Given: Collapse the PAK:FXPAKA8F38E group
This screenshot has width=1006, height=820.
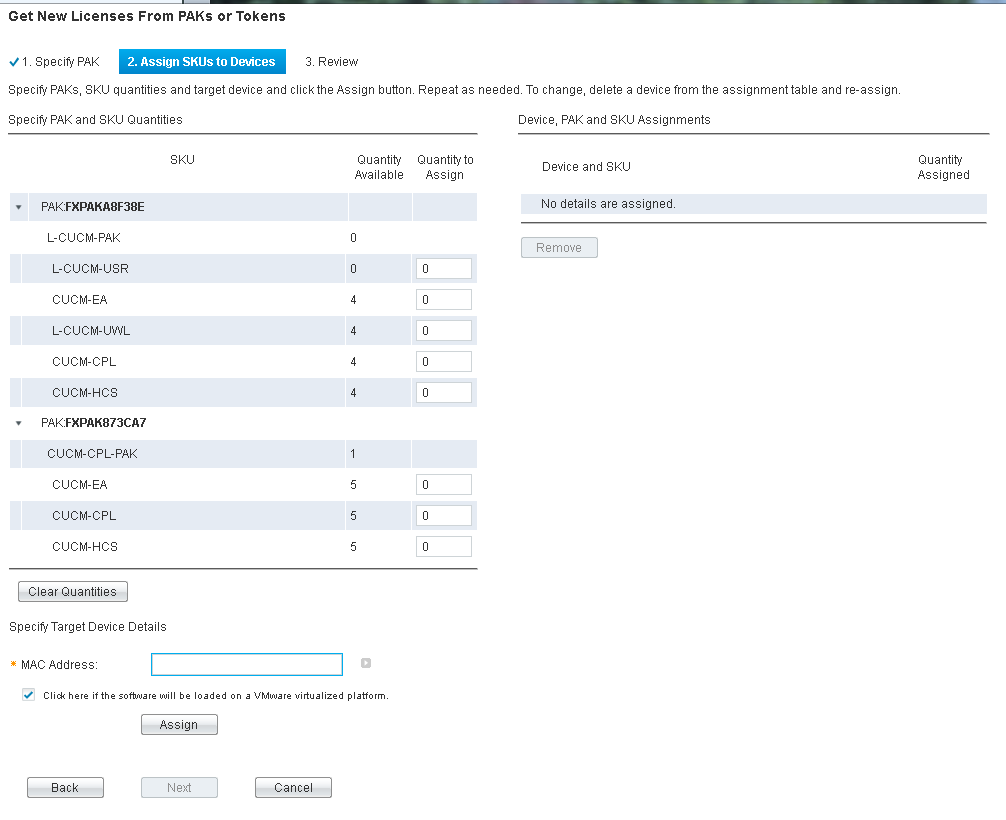Looking at the screenshot, I should (19, 207).
